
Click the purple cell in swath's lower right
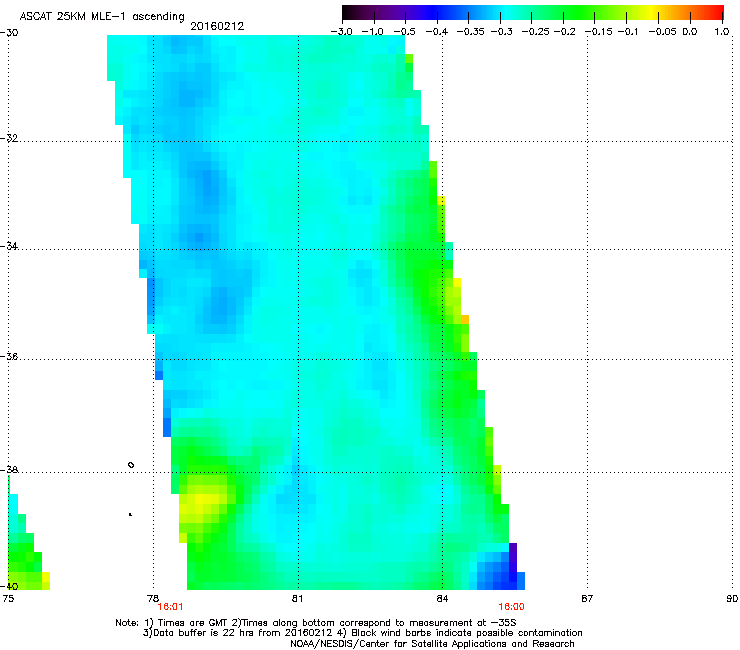513,557
